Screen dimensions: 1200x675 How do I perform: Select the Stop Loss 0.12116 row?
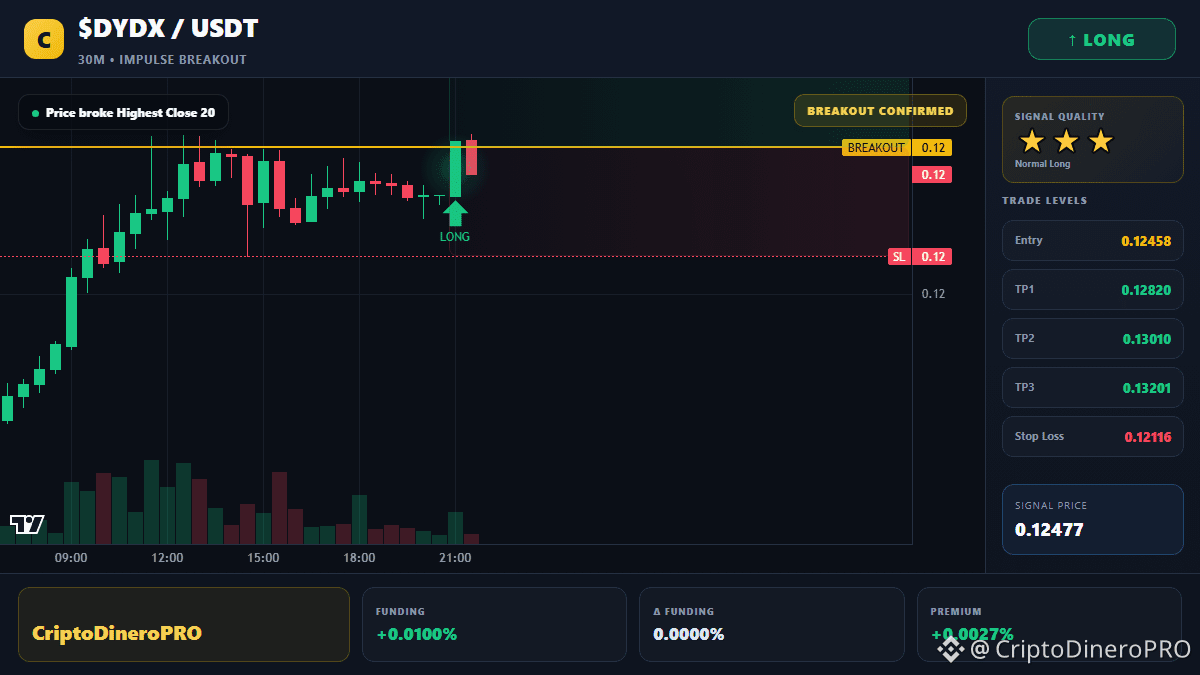1092,436
